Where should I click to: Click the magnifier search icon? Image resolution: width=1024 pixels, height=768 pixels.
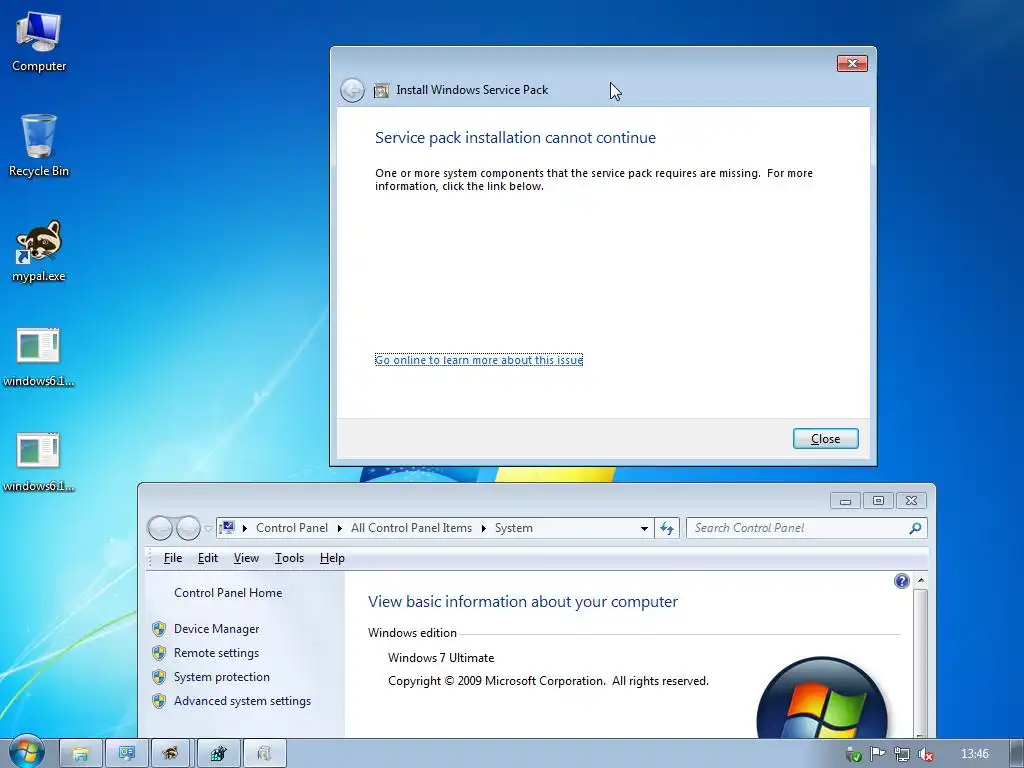click(915, 528)
